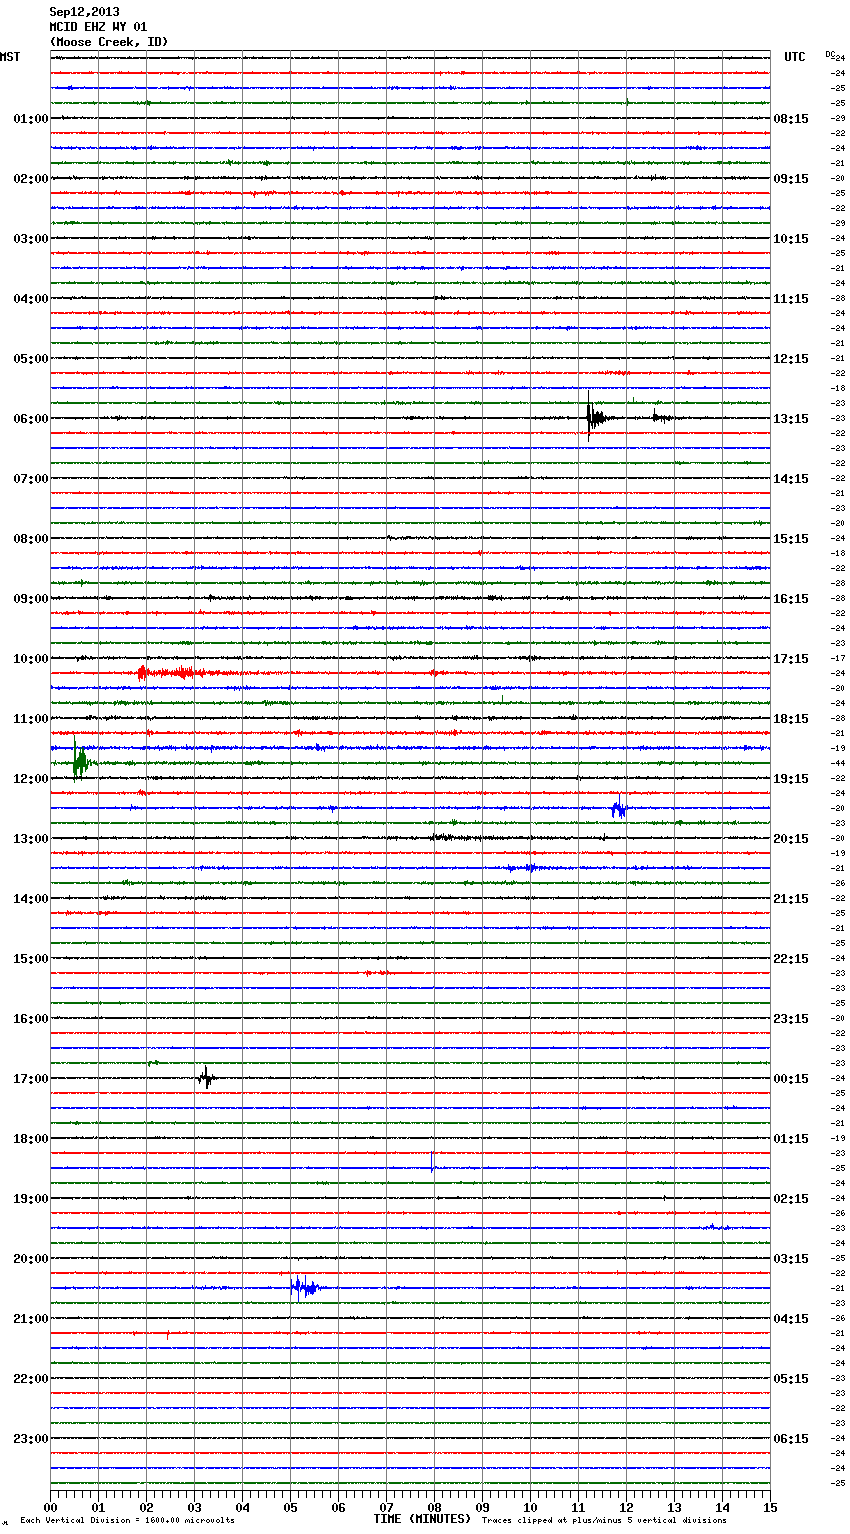The height and width of the screenshot is (1534, 850).
Task: Click the '11:15' UTC time label
Action: [x=791, y=298]
